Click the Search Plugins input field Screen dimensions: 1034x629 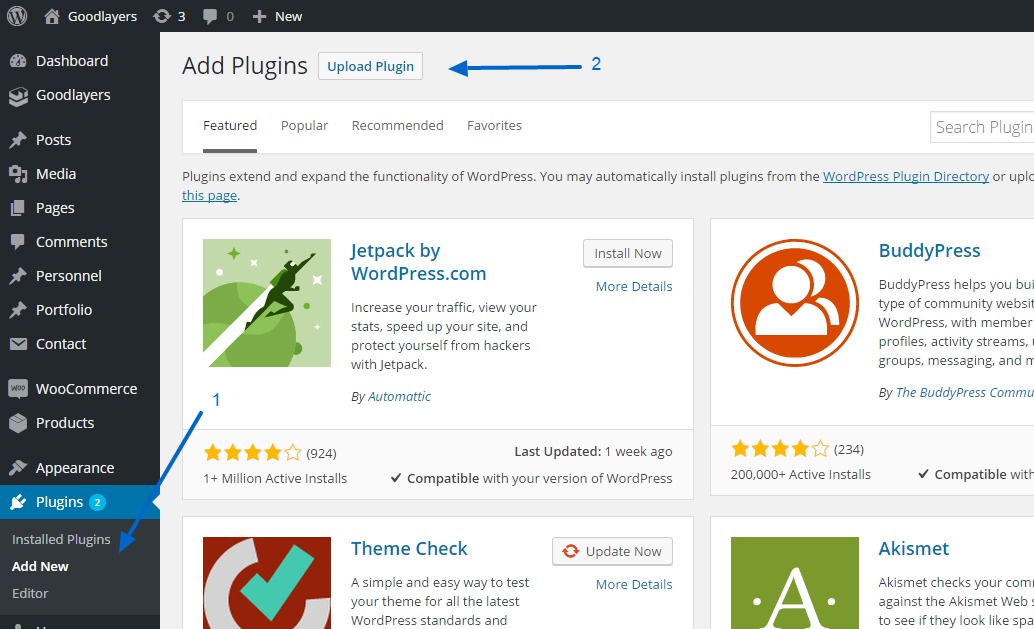click(x=982, y=127)
